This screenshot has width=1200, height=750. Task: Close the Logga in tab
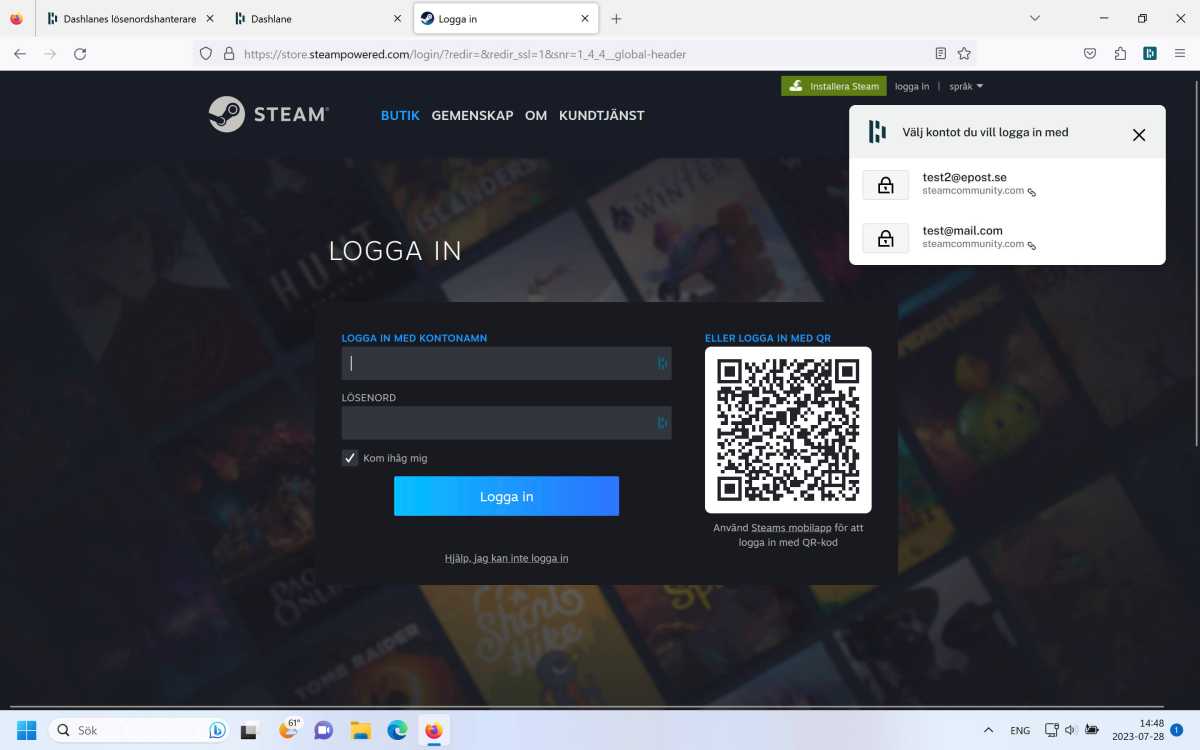(585, 18)
